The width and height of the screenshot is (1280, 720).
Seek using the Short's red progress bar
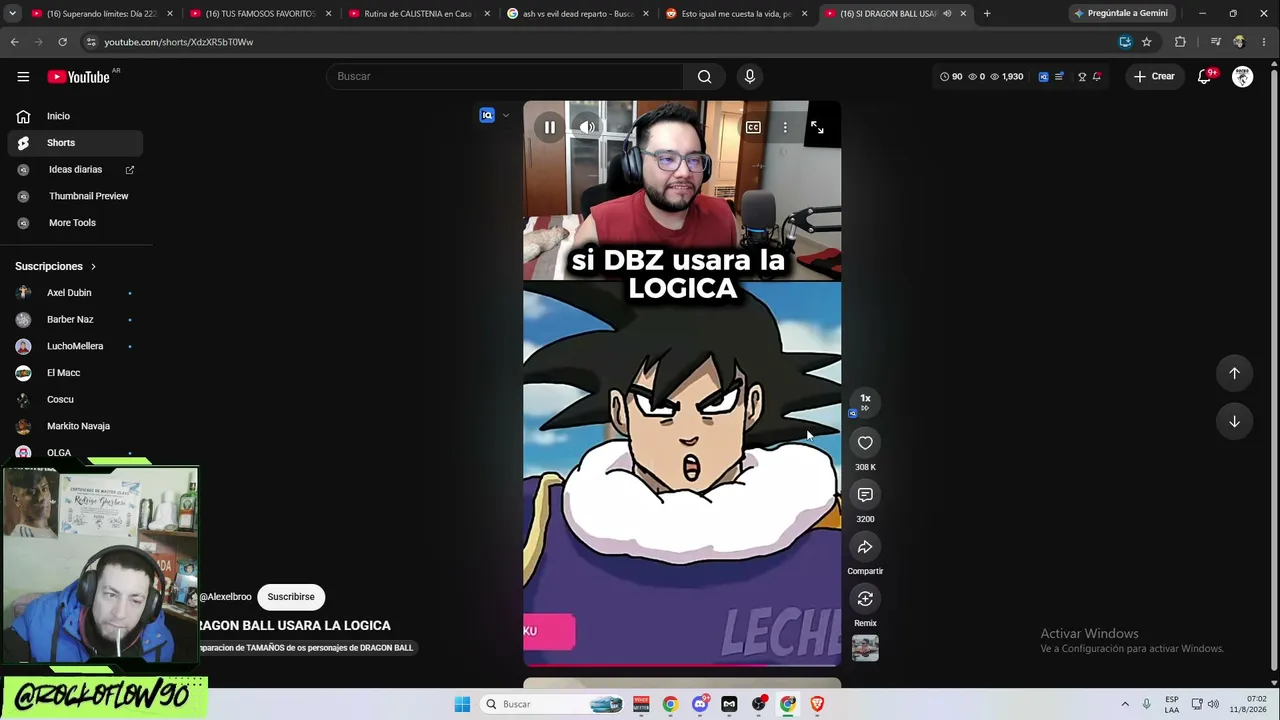point(682,664)
